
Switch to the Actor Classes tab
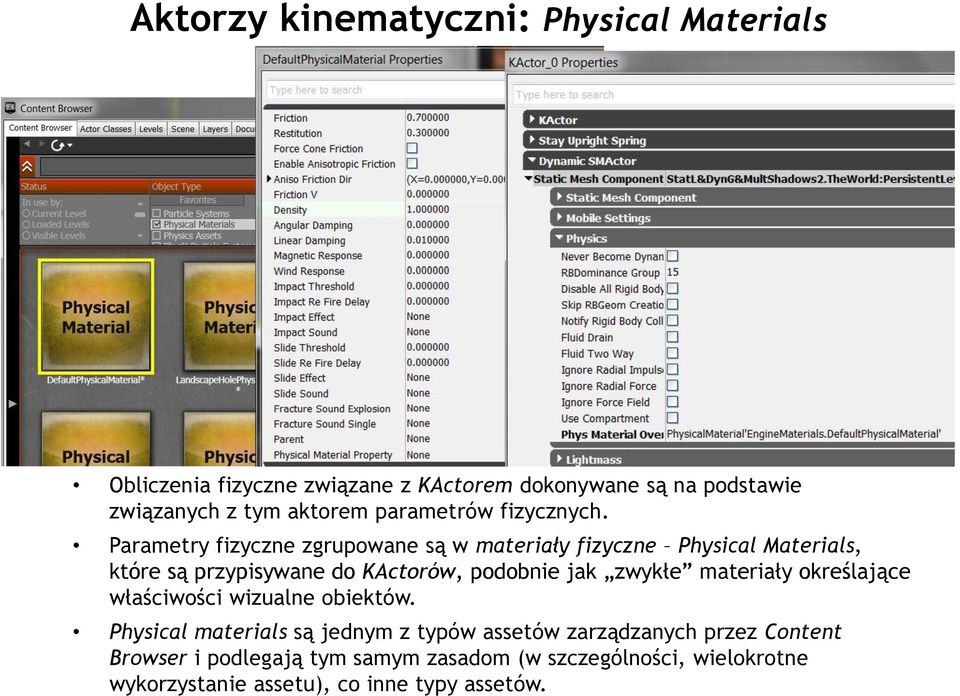[105, 129]
